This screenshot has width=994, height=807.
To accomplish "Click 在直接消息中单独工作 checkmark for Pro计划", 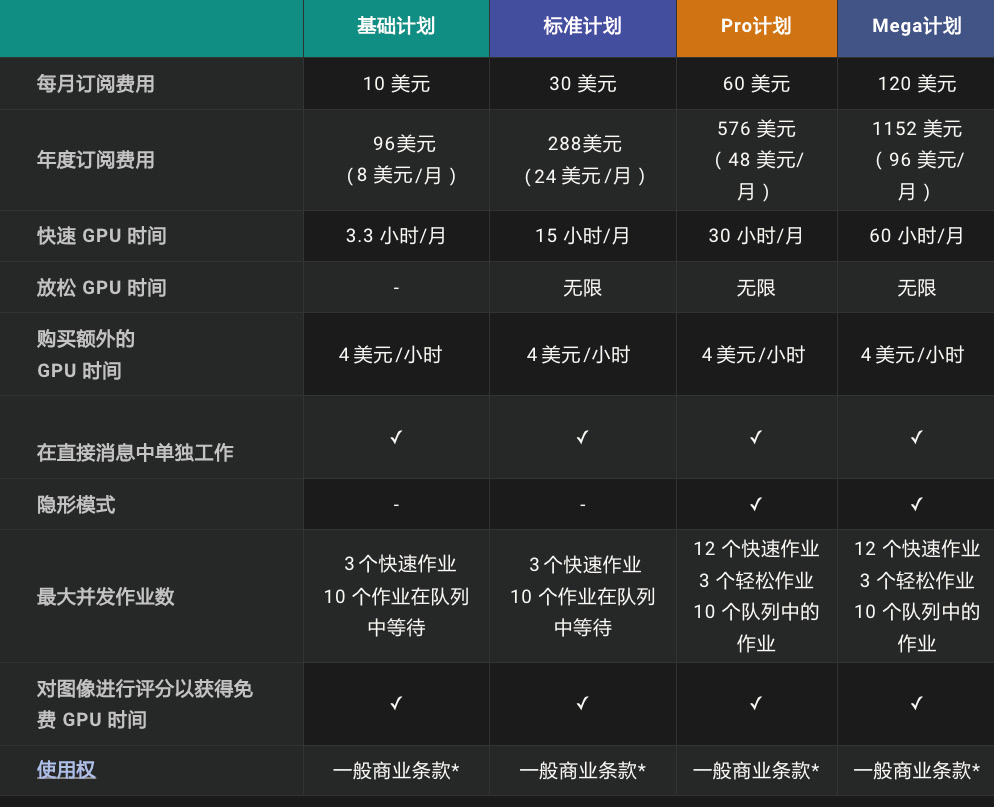I will 756,437.
